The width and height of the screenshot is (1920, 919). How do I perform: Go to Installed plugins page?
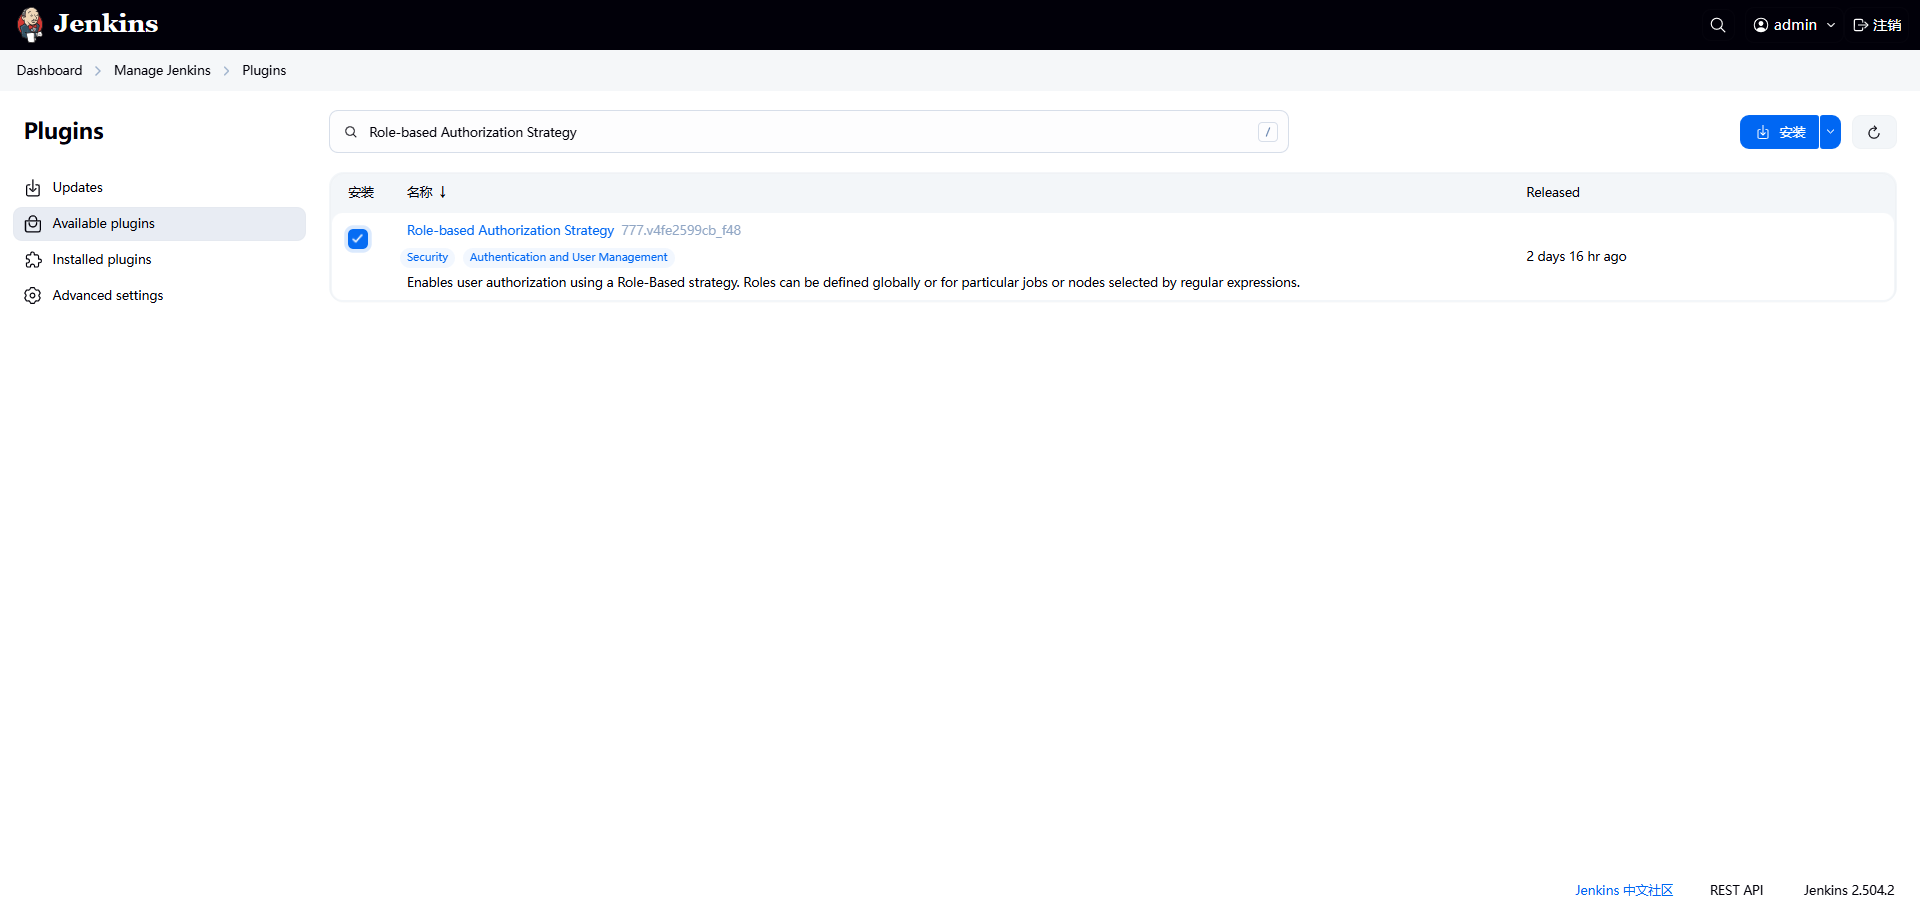(x=102, y=260)
